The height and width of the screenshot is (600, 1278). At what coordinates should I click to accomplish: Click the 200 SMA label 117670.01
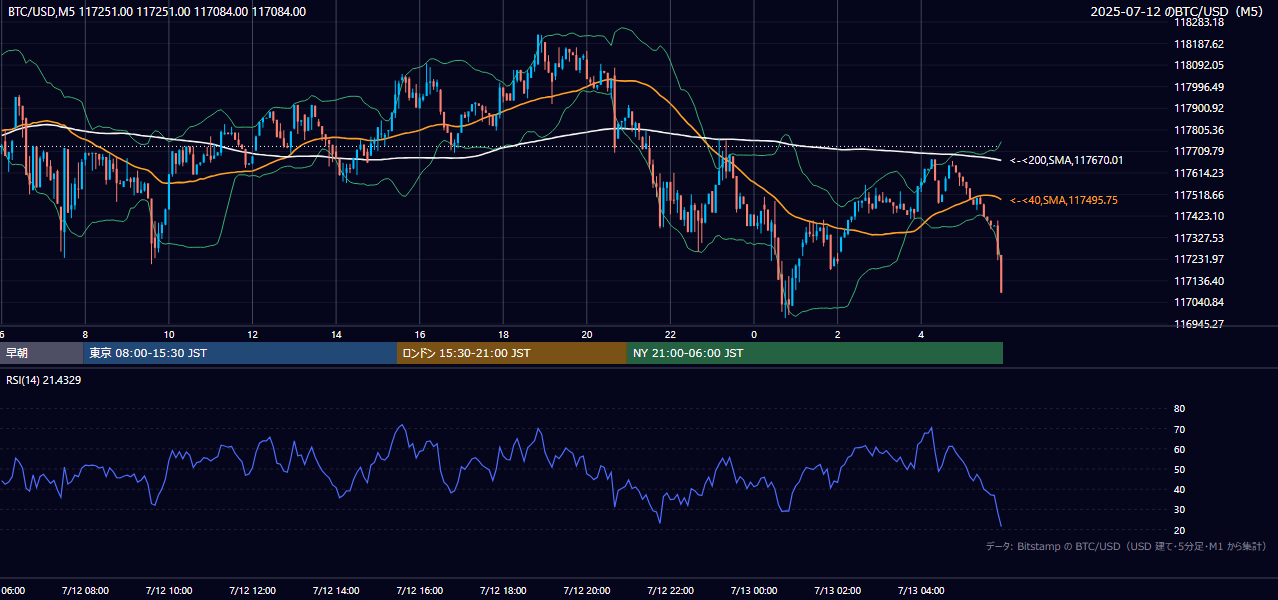(1067, 160)
